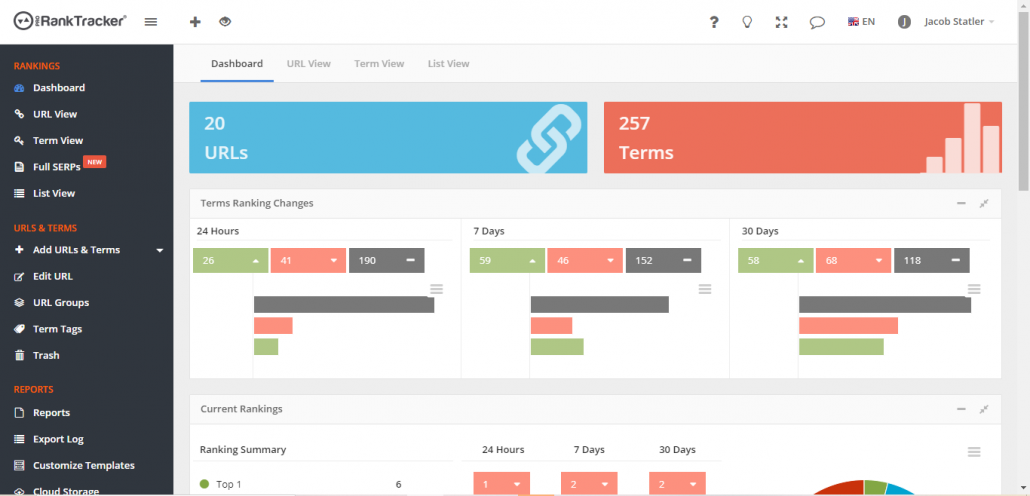1030x496 pixels.
Task: Open Jacob Statler account dropdown
Action: pos(959,22)
